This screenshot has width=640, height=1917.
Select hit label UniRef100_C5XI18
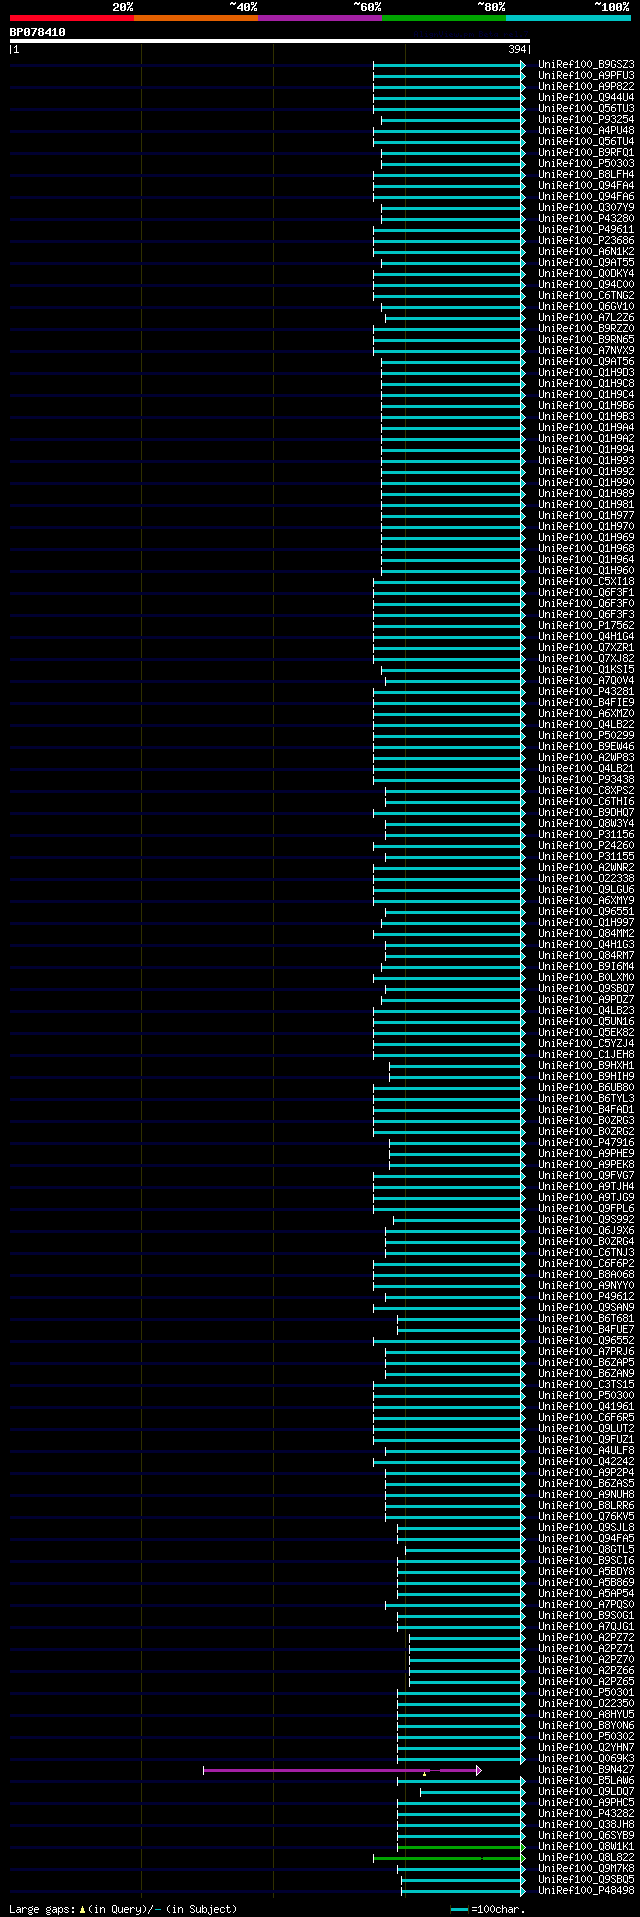click(x=586, y=581)
